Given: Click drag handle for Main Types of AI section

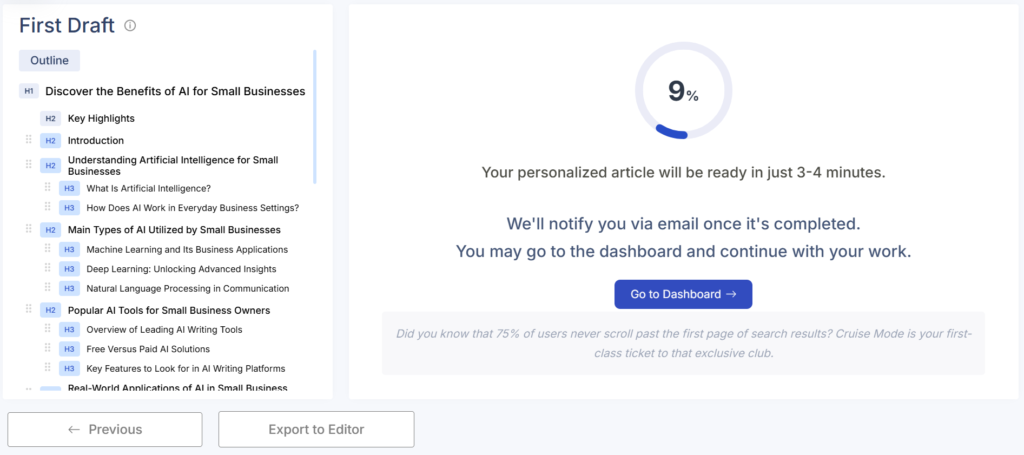Looking at the screenshot, I should click(x=29, y=229).
